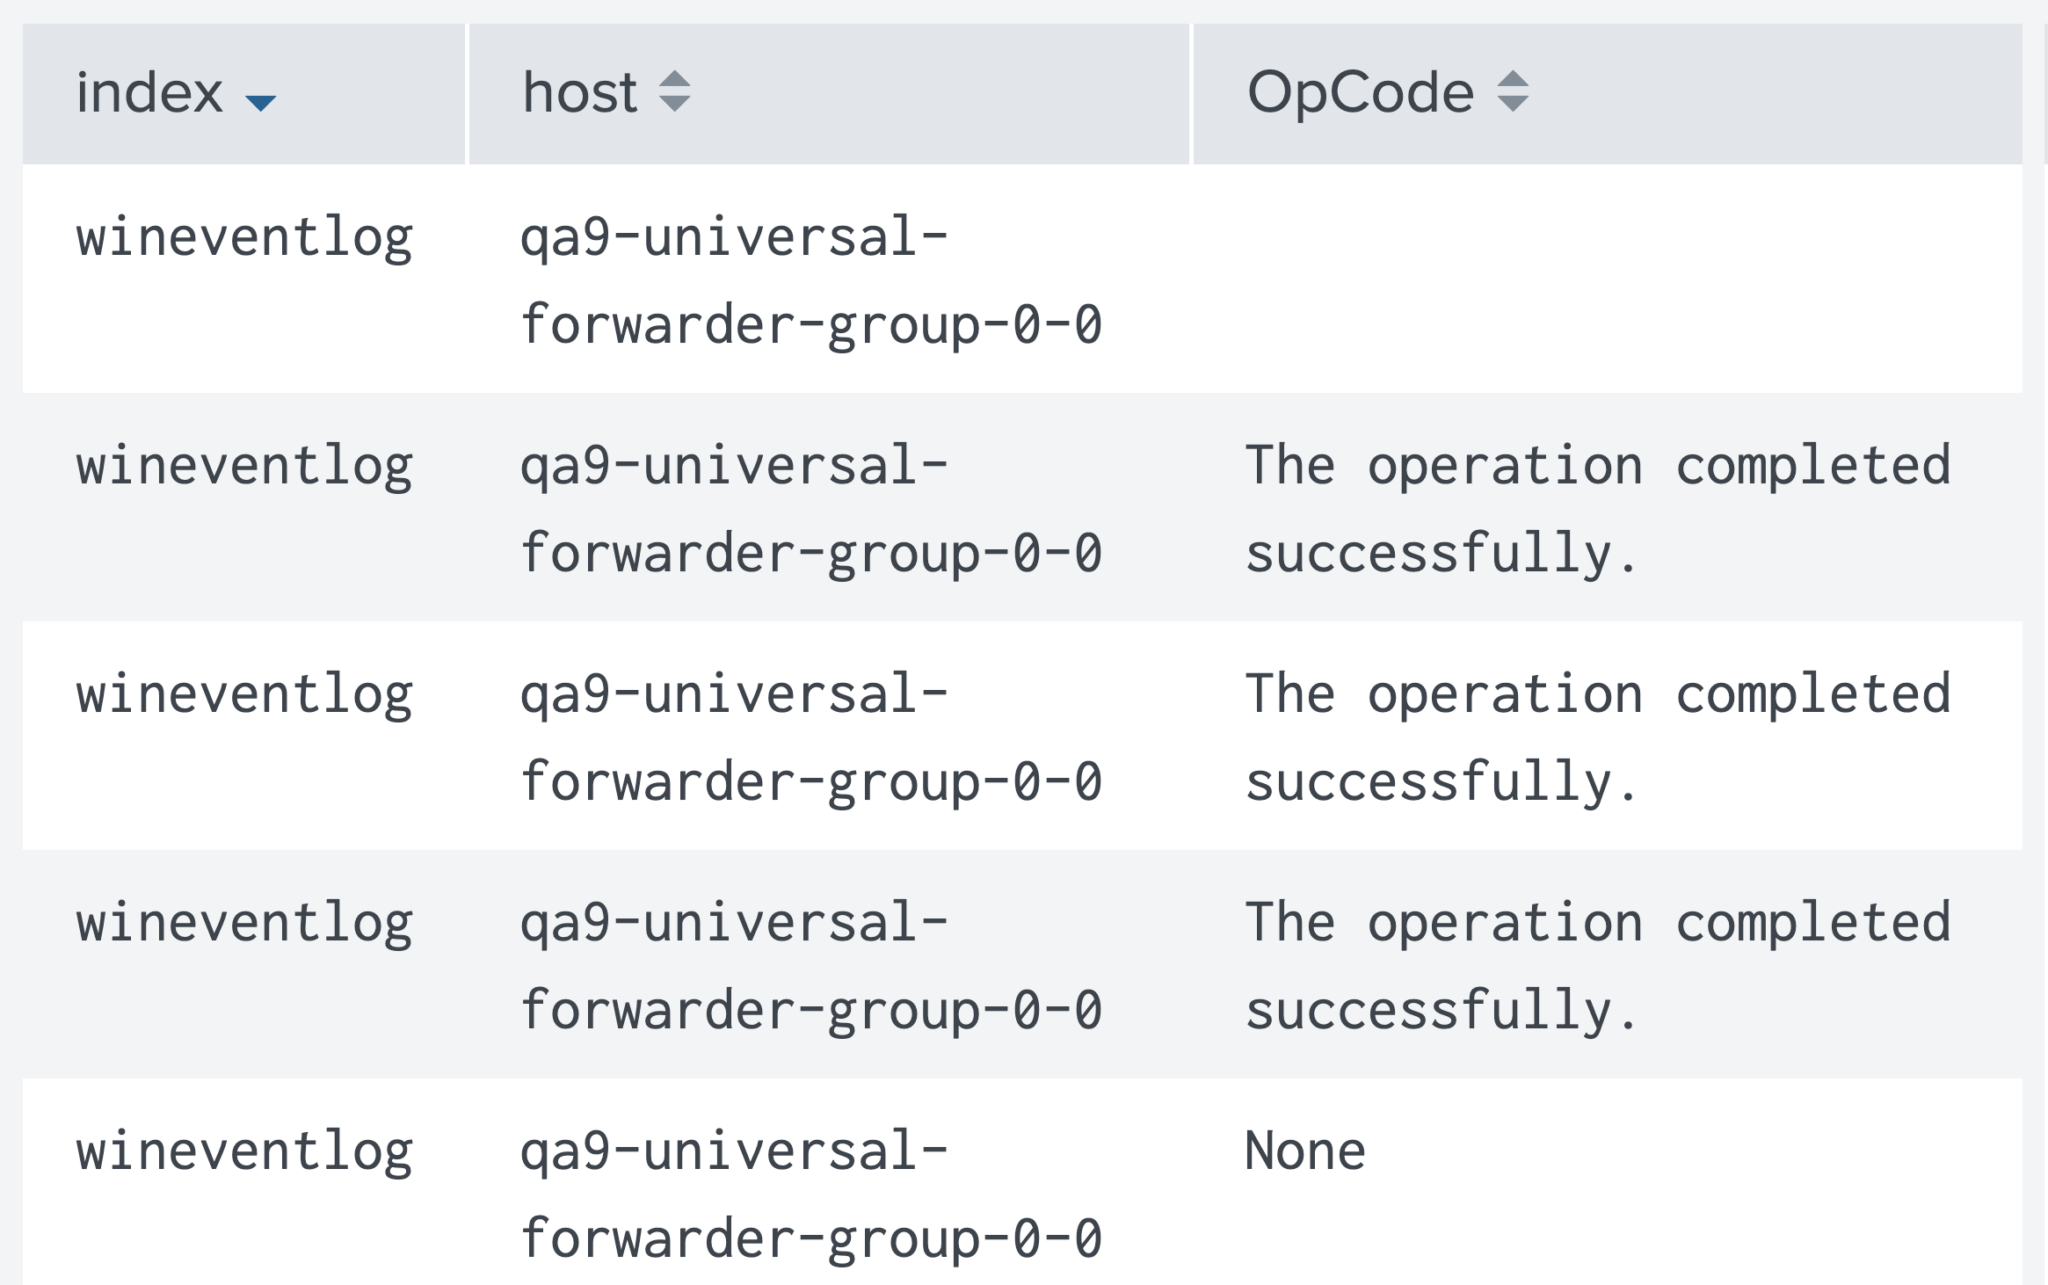Click the None OpCode value
2048x1285 pixels.
coord(1305,1151)
